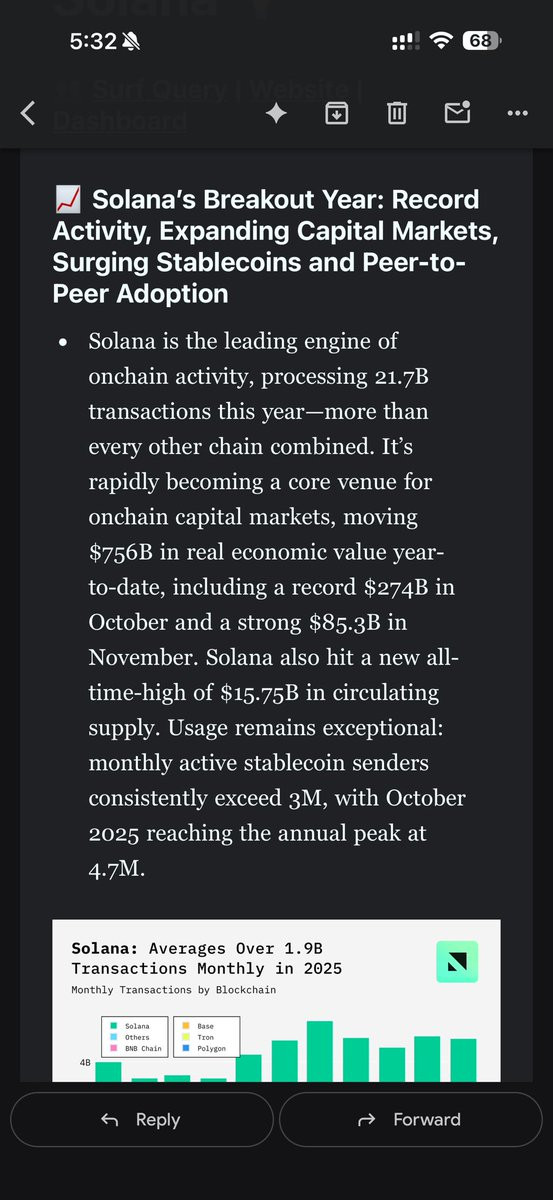Tap the sparkle summarize icon

click(x=276, y=114)
